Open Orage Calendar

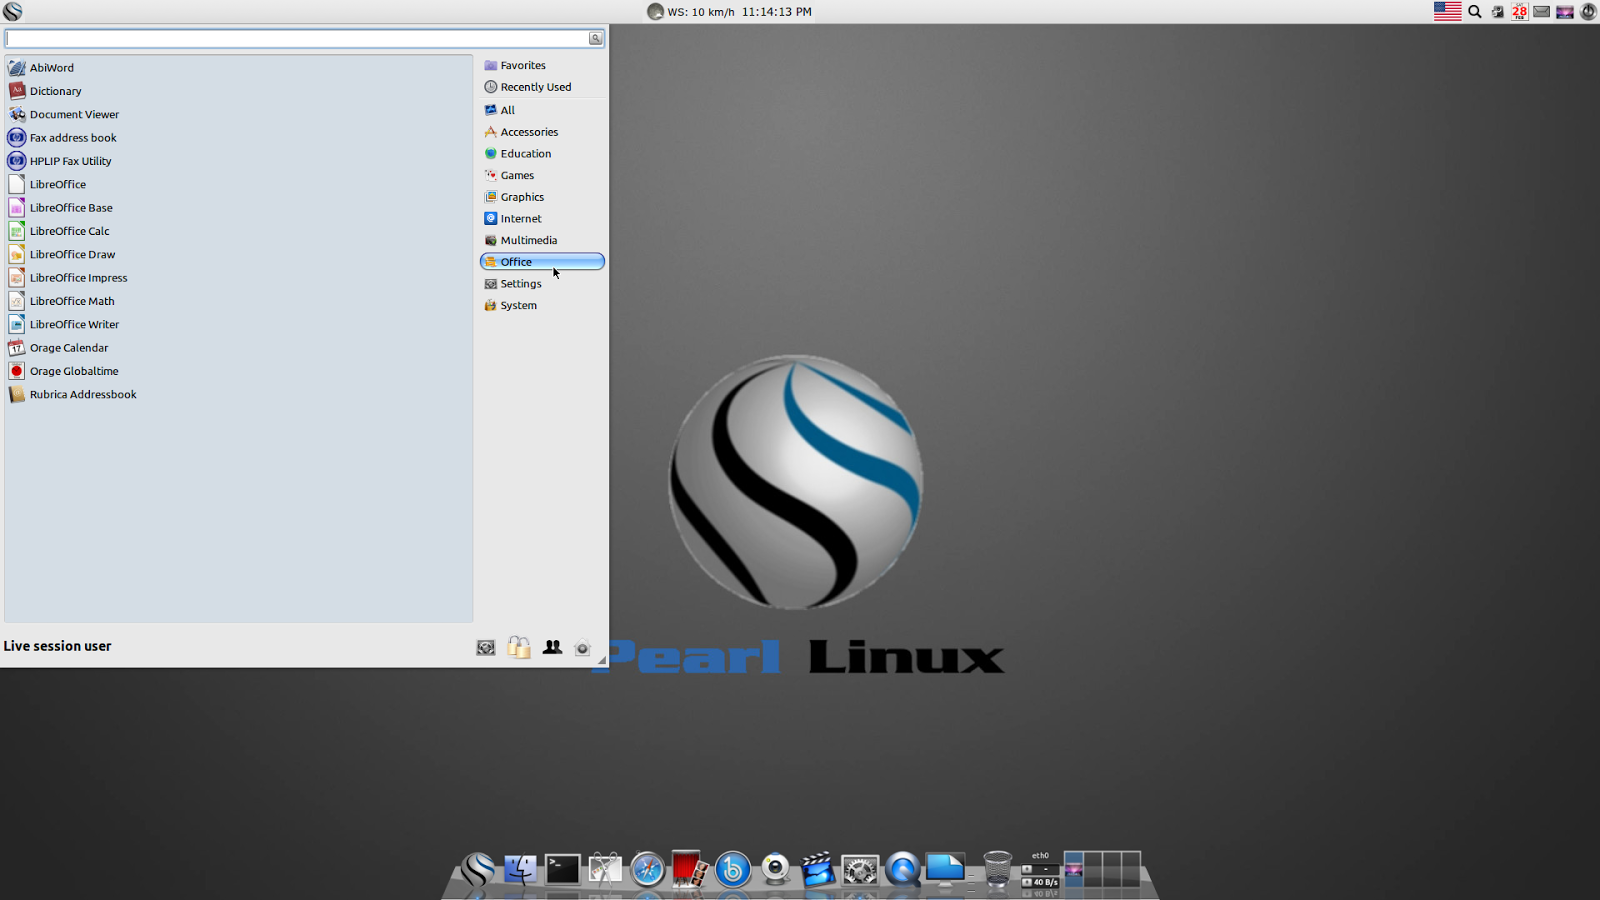pos(58,348)
